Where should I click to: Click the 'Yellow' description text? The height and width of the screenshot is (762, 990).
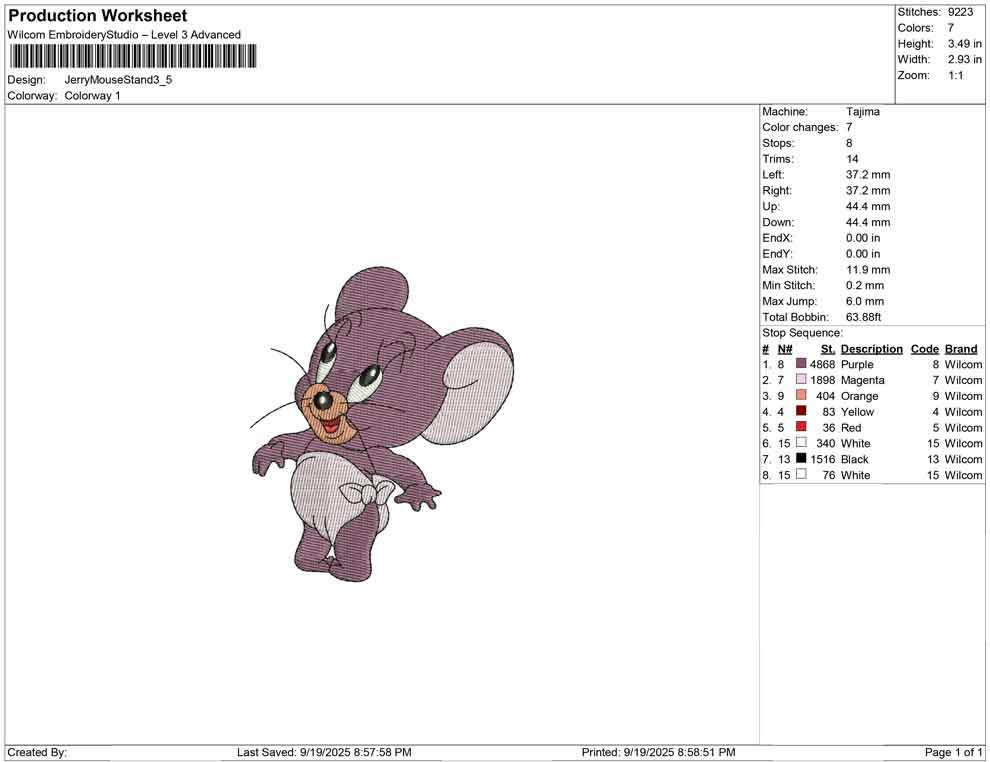857,411
